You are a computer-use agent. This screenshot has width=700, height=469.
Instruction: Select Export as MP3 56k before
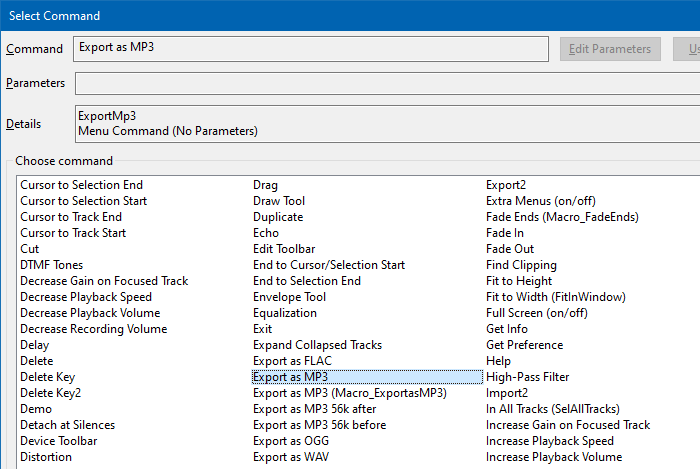(320, 425)
